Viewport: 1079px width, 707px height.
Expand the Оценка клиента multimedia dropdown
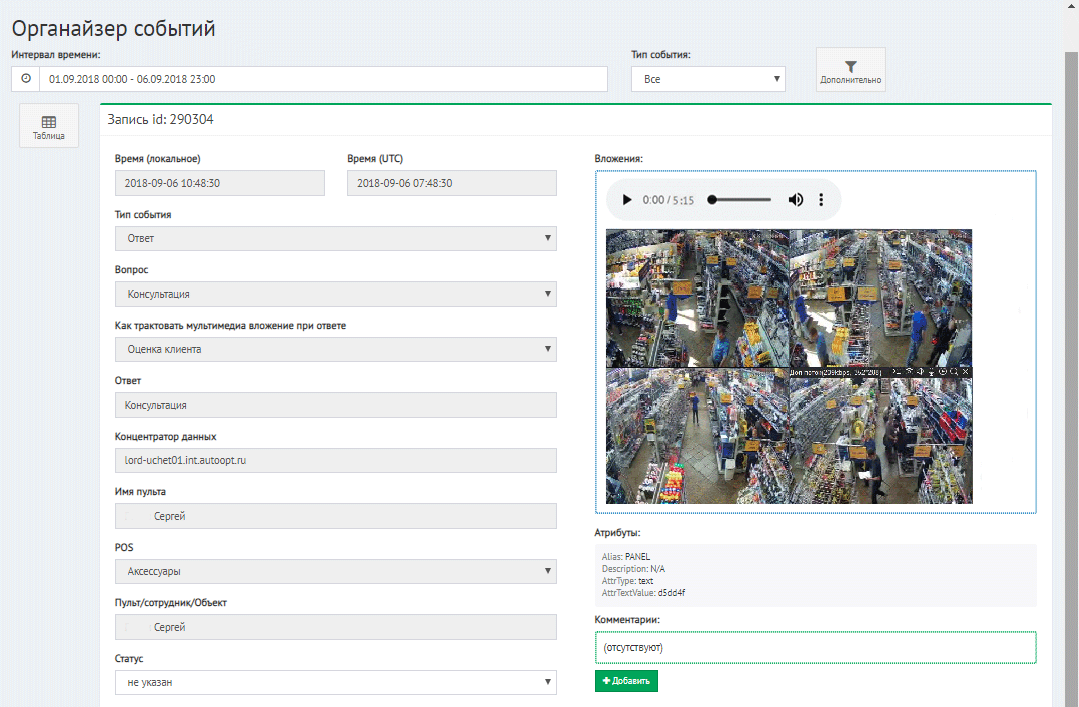click(x=336, y=349)
